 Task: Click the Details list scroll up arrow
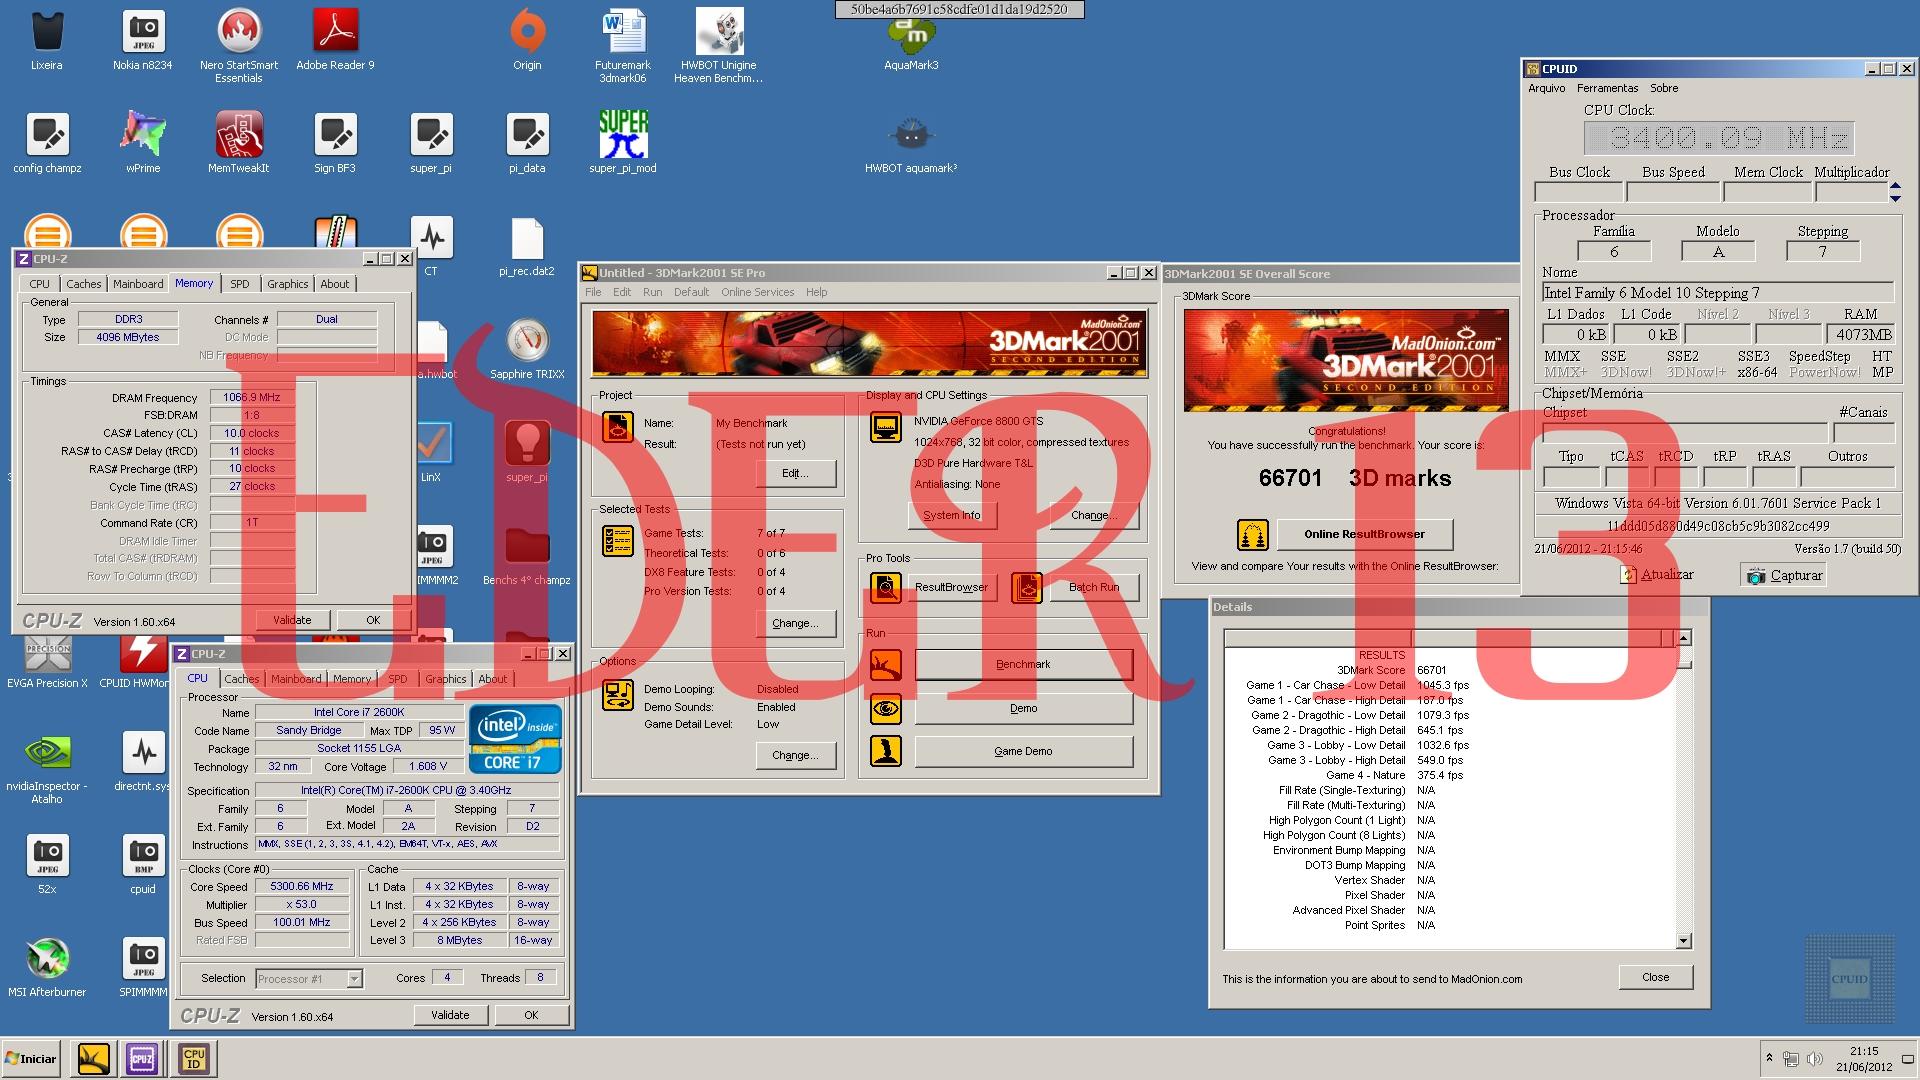[x=1684, y=638]
